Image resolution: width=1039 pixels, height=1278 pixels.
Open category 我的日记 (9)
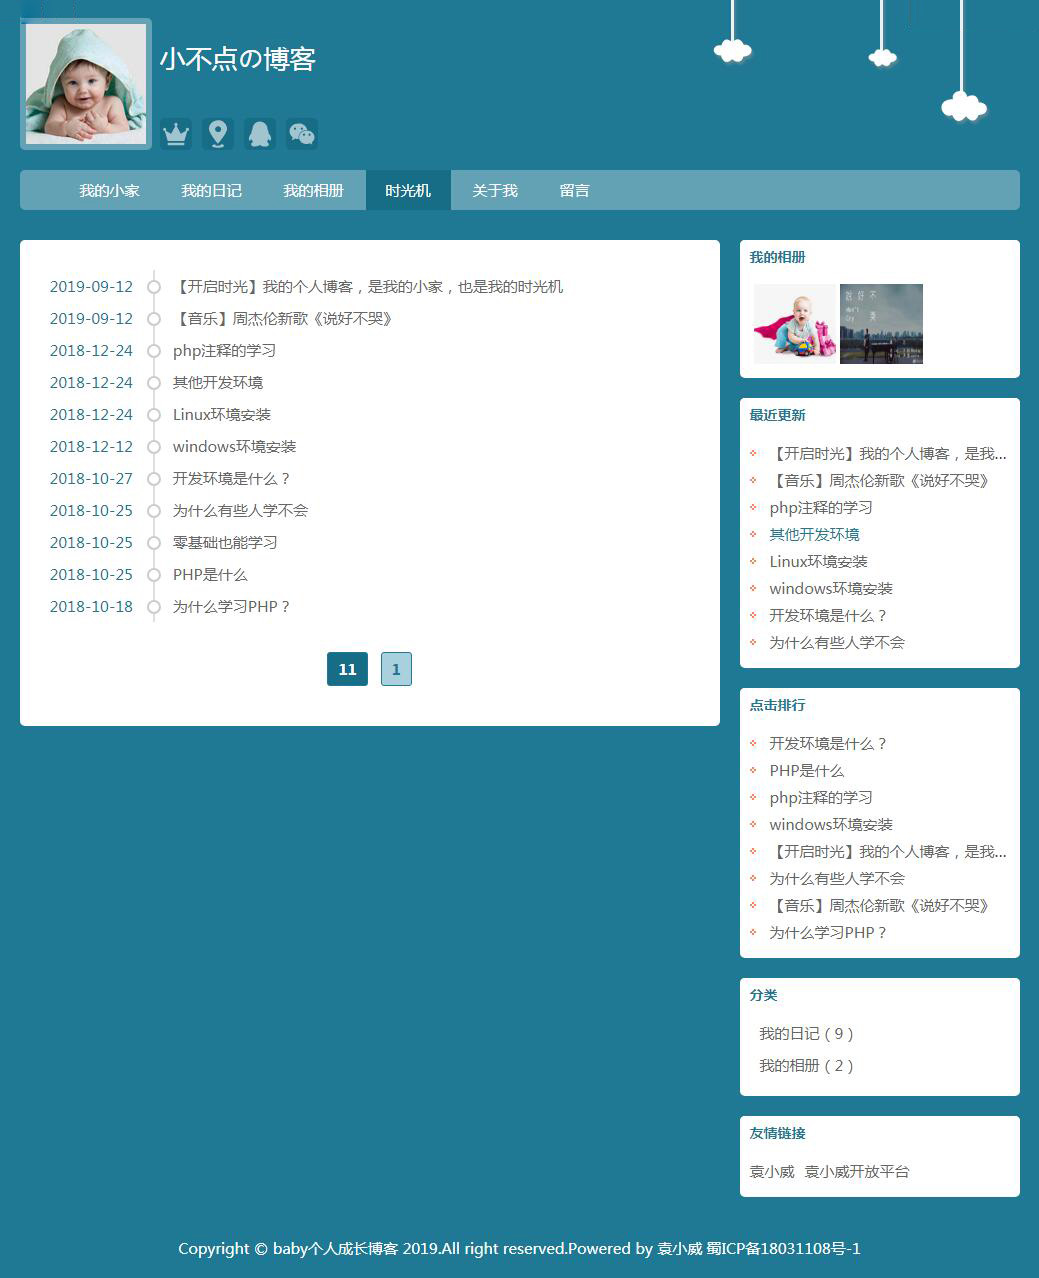[x=806, y=1034]
